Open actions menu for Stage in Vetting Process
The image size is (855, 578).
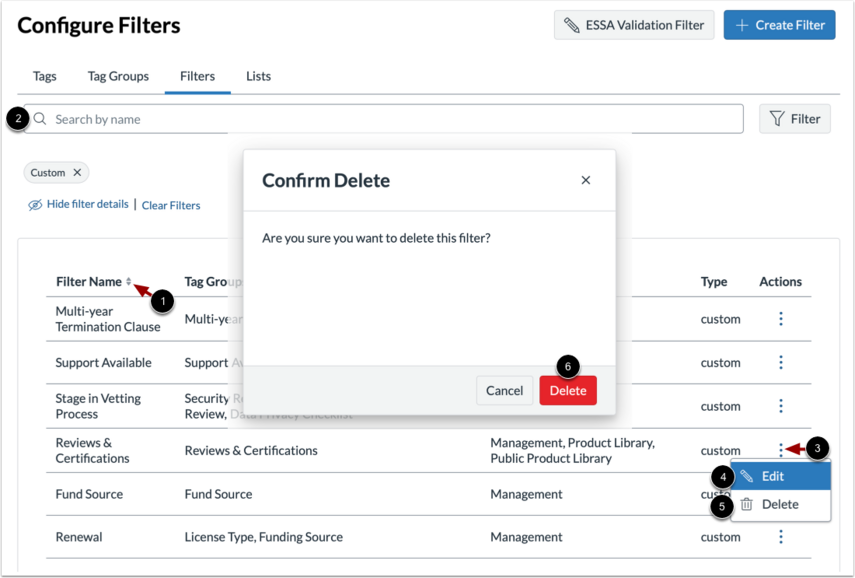[x=781, y=406]
